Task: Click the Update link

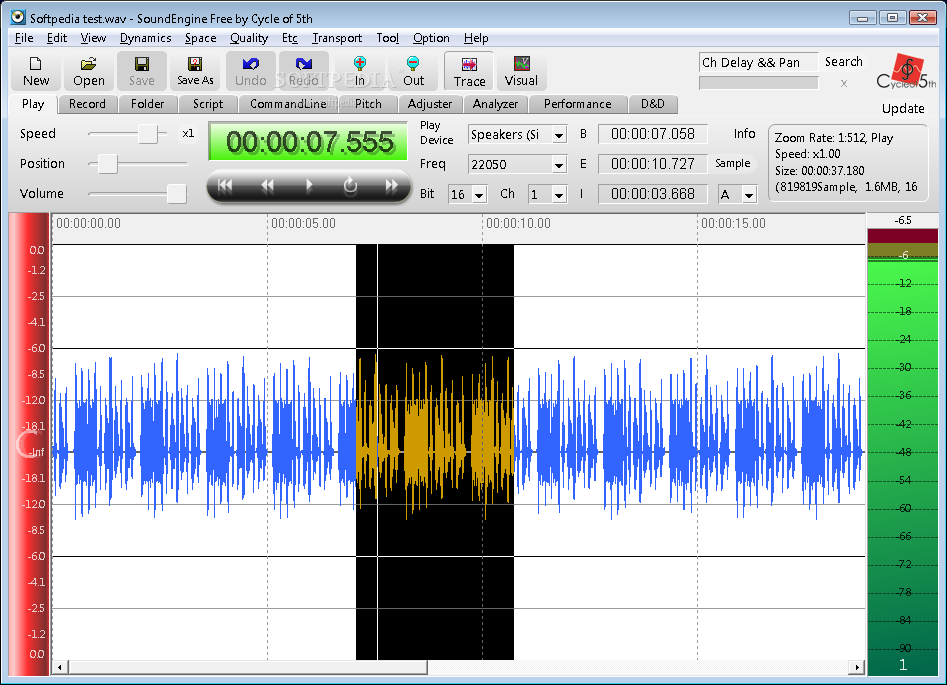Action: 903,109
